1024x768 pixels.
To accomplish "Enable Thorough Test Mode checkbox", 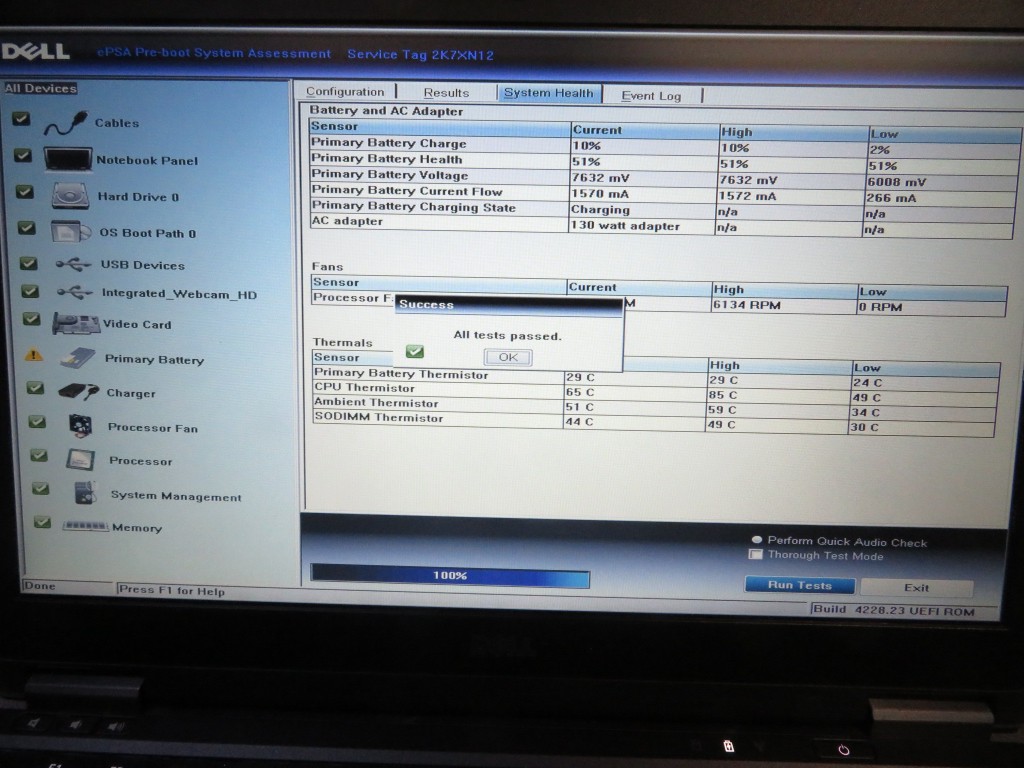I will point(756,554).
